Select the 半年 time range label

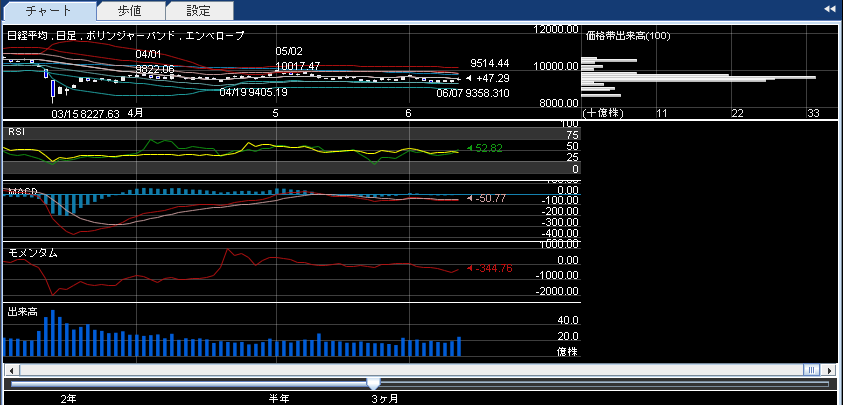[x=278, y=398]
